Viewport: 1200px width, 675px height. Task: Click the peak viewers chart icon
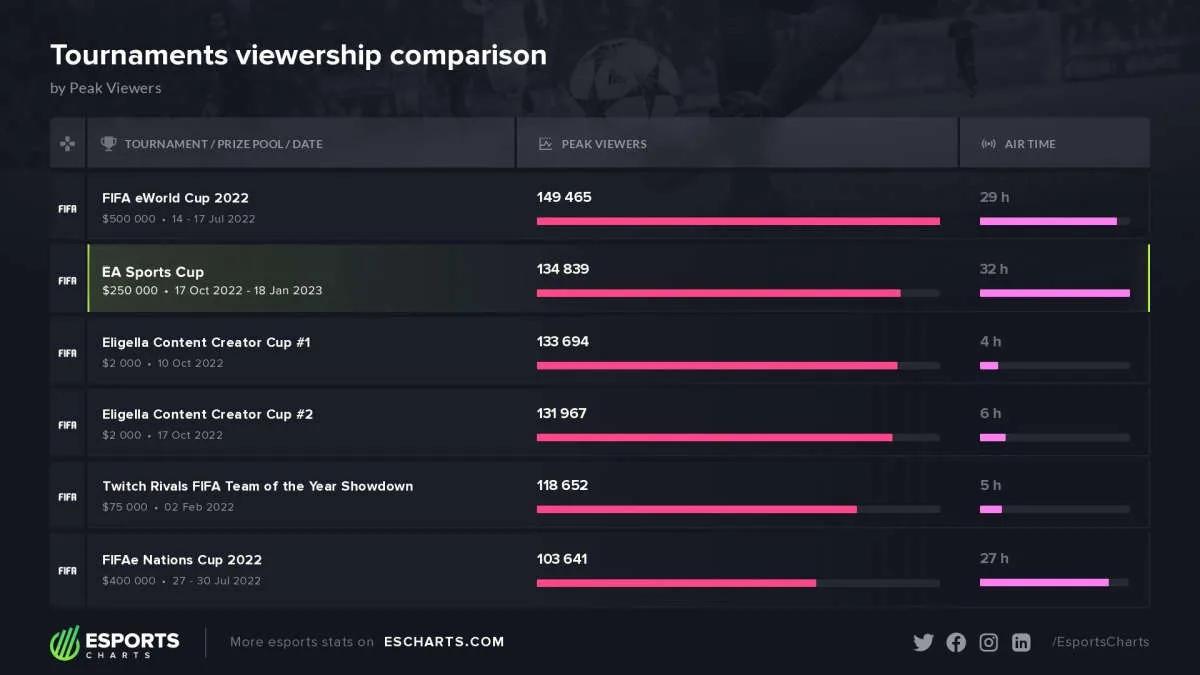tap(545, 144)
